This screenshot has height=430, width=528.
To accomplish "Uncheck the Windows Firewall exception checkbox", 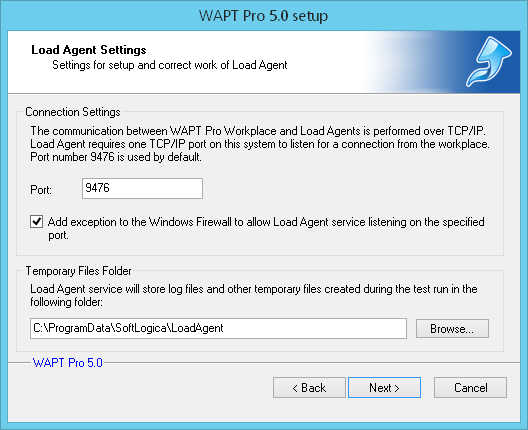I will tap(36, 222).
